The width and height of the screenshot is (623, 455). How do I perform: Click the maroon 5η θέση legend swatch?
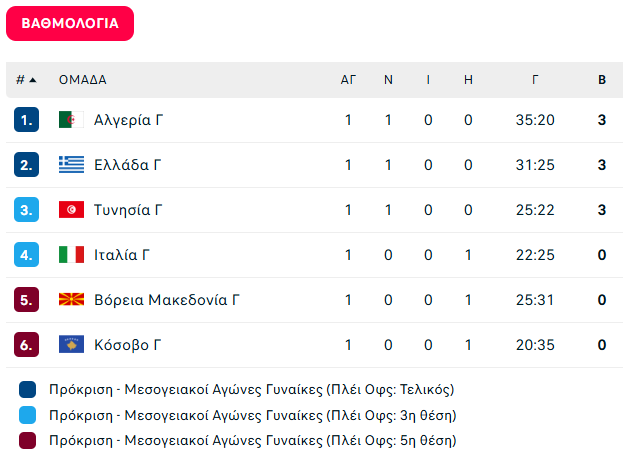coord(27,441)
